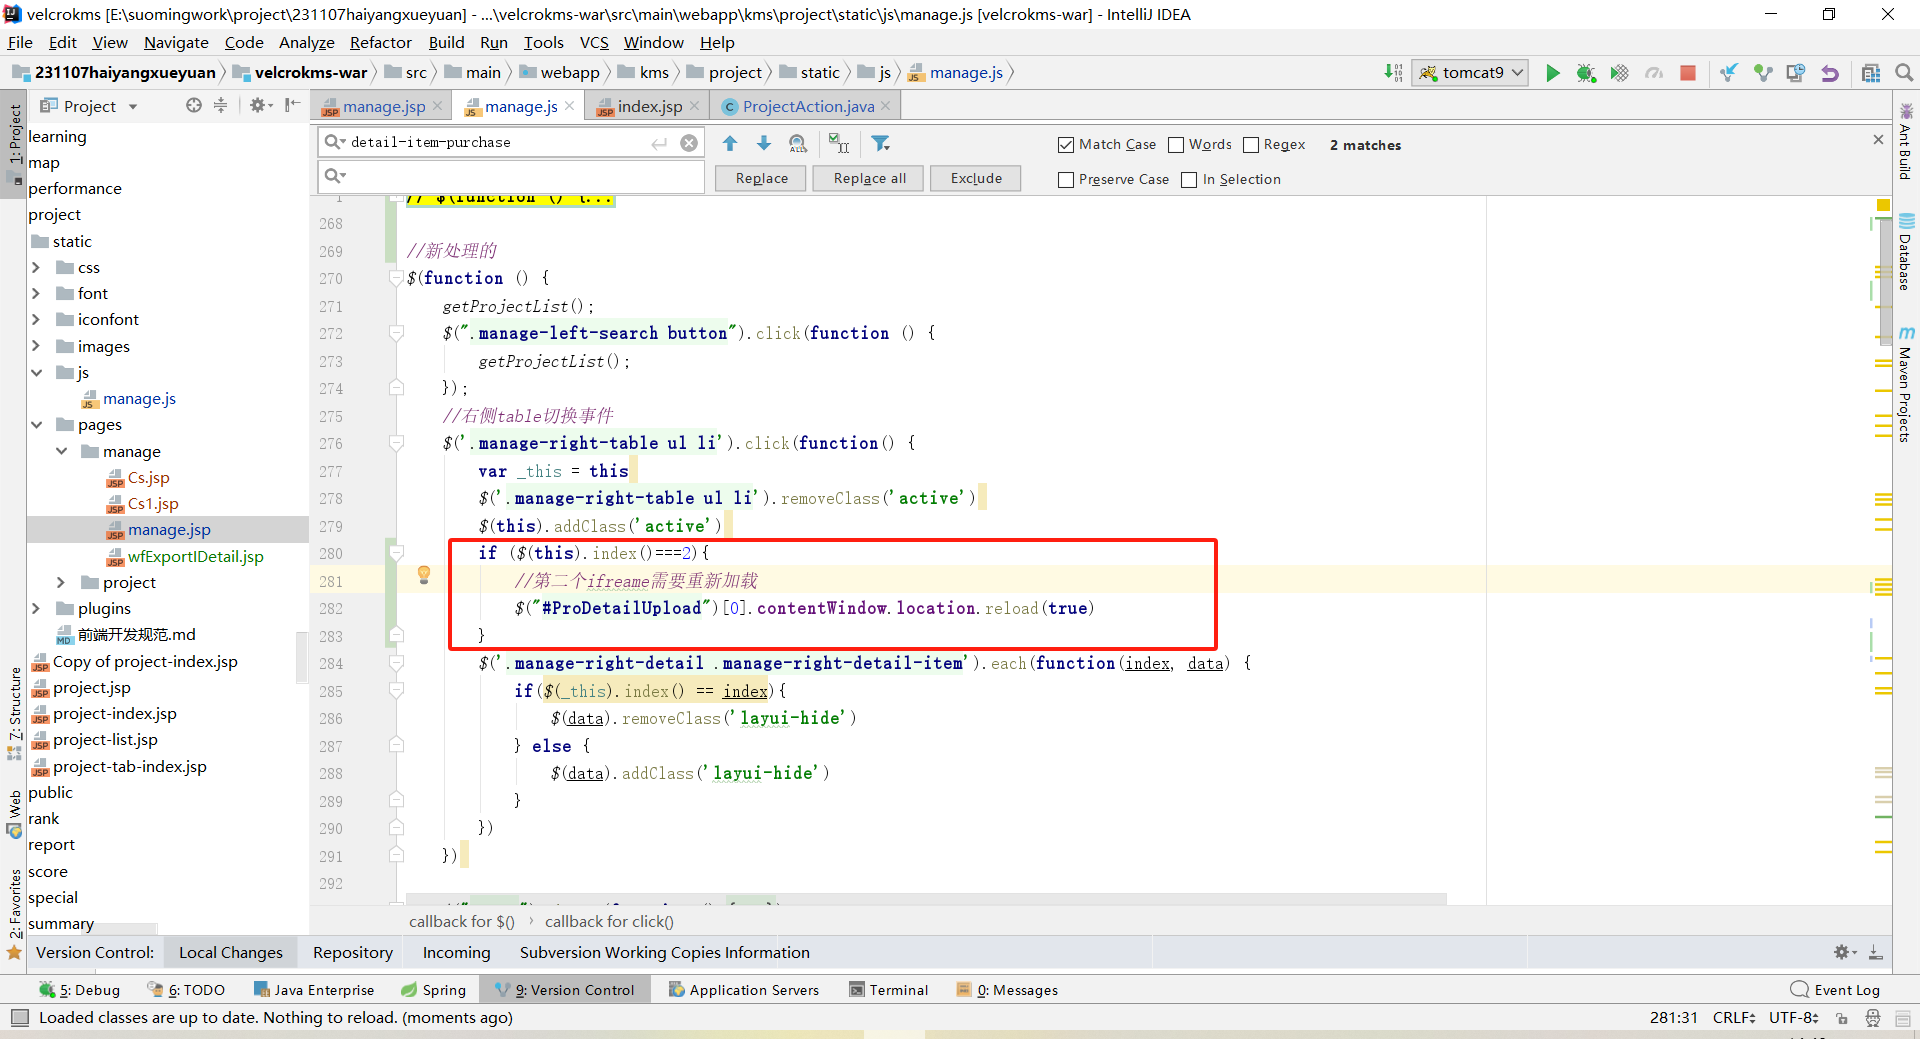
Task: Enable the Regex checkbox
Action: pyautogui.click(x=1251, y=145)
